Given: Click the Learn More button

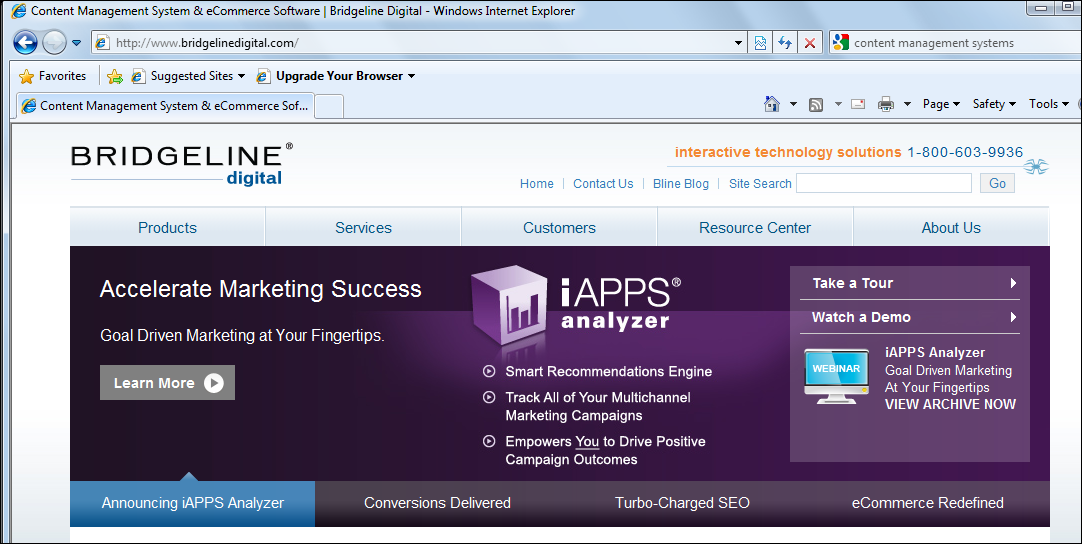Looking at the screenshot, I should (x=168, y=382).
